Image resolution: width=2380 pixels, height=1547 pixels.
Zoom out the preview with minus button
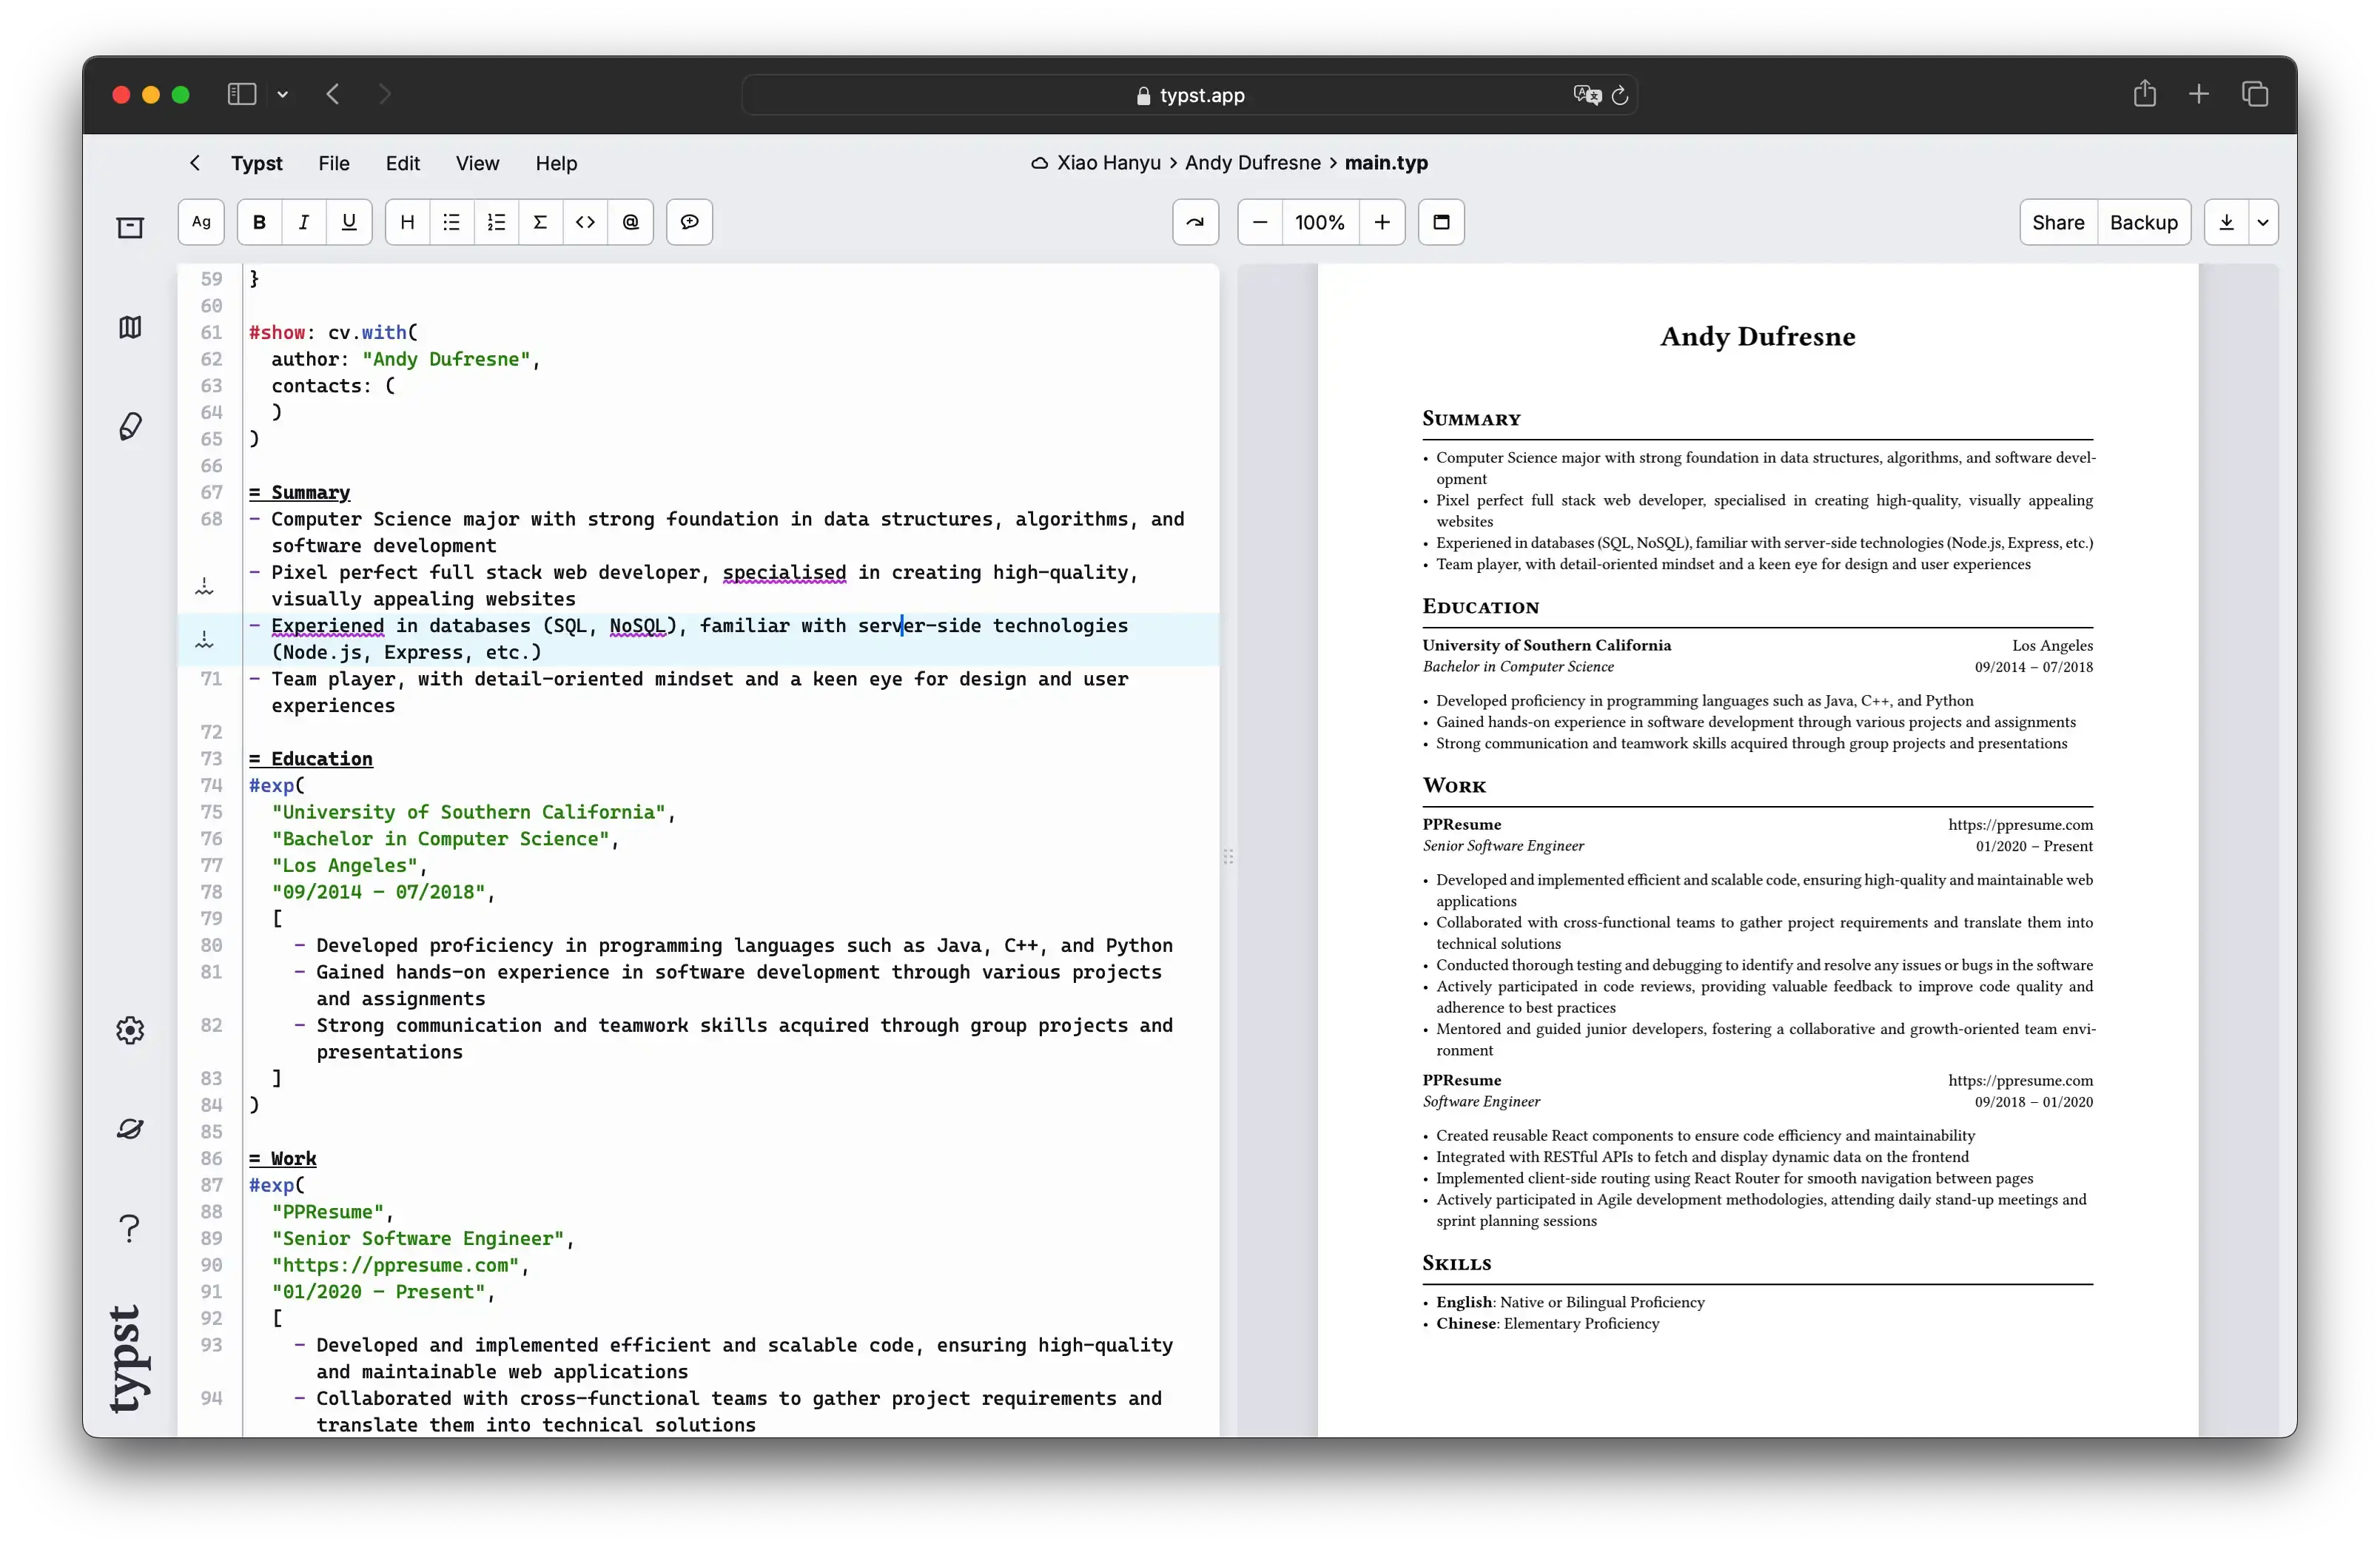coord(1260,222)
